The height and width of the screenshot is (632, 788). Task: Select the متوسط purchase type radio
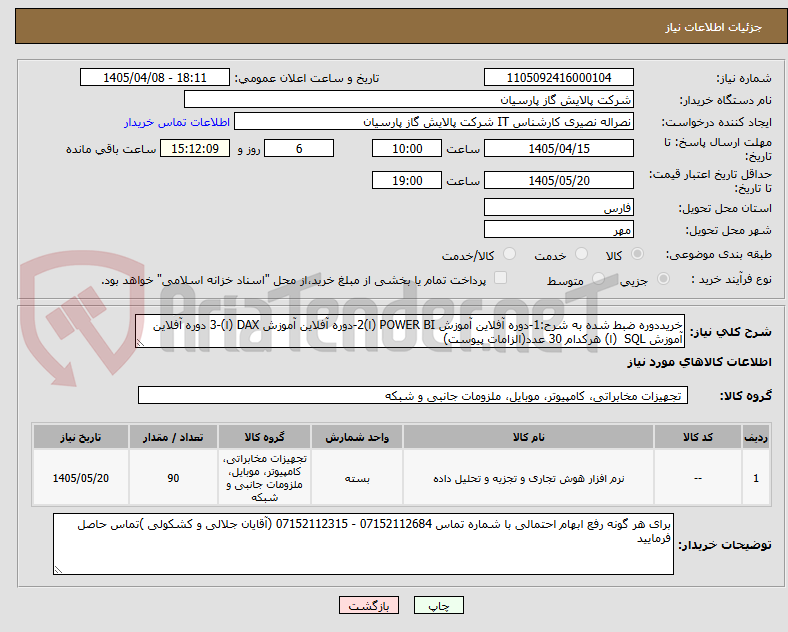[598, 279]
